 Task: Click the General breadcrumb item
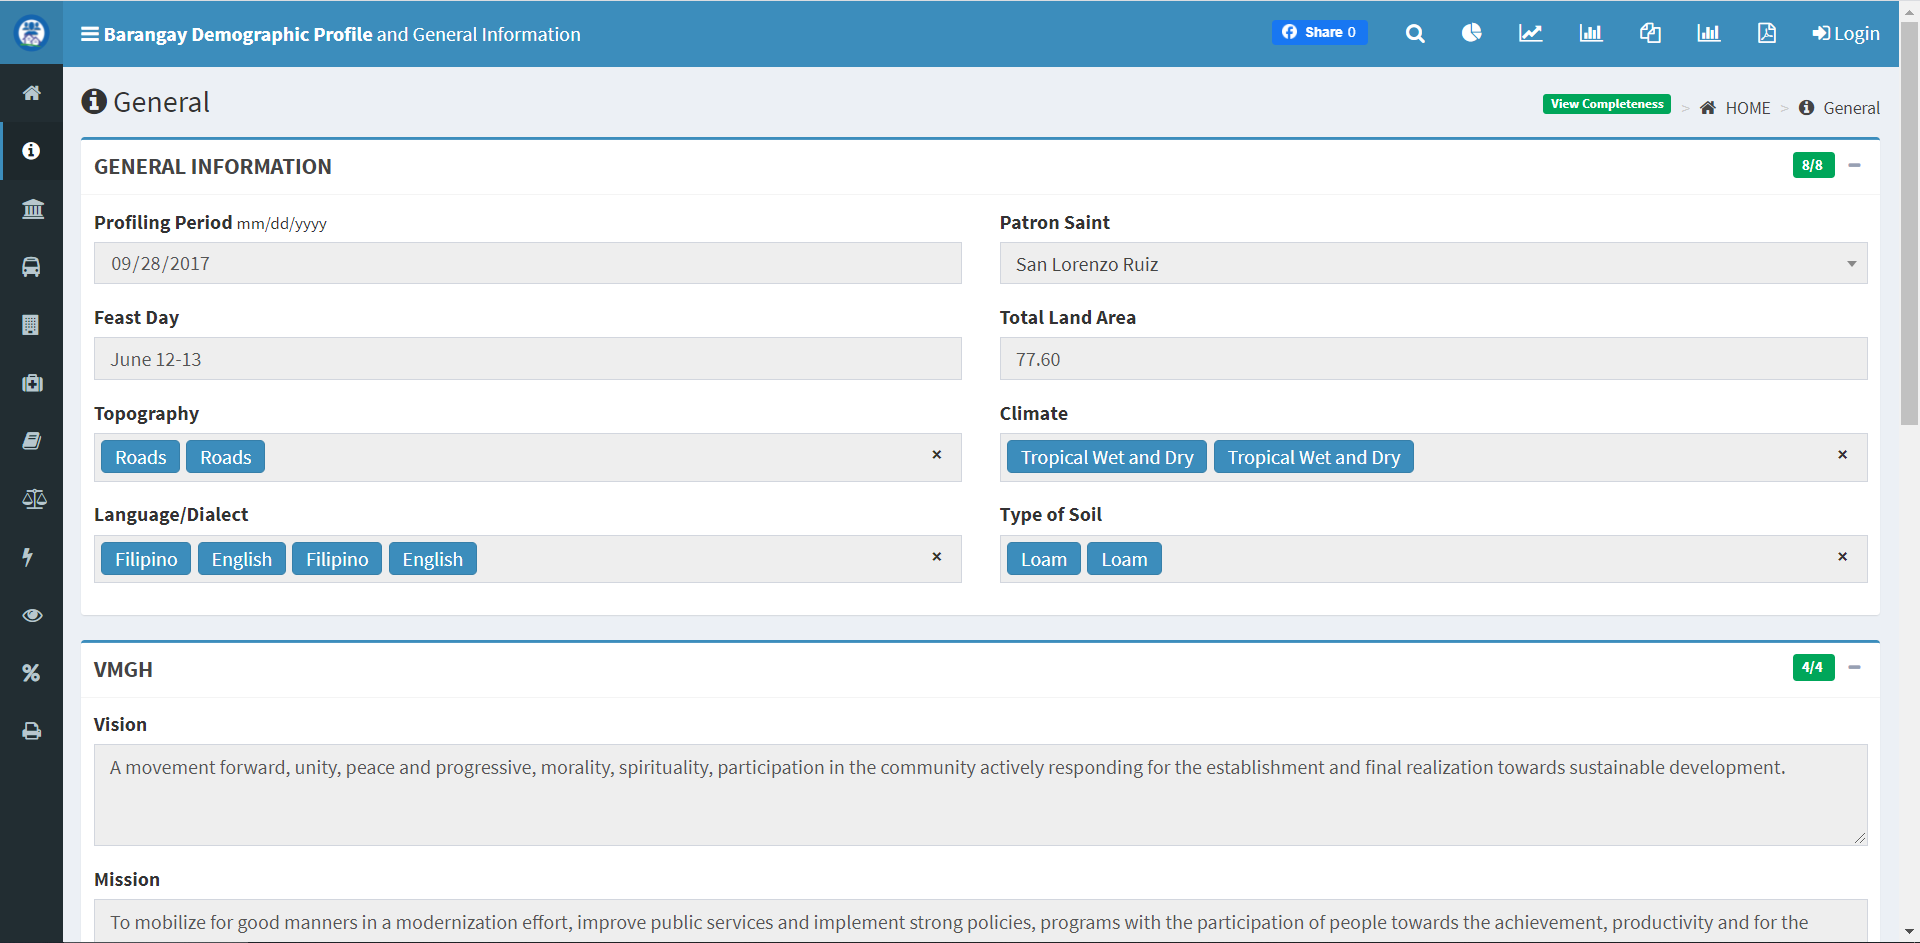(x=1839, y=108)
